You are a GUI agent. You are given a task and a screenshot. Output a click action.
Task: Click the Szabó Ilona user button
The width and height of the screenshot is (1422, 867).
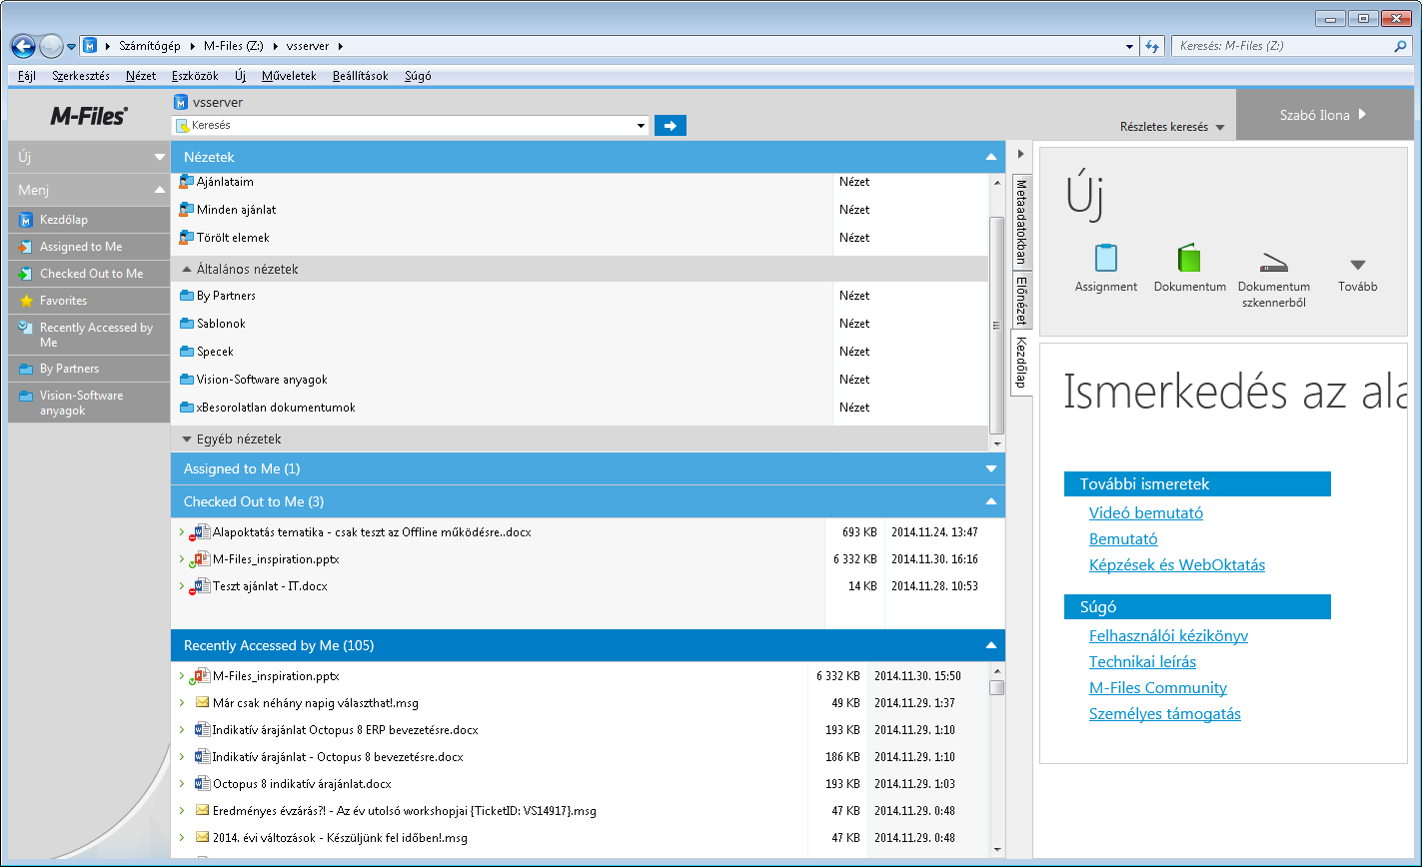(1323, 115)
